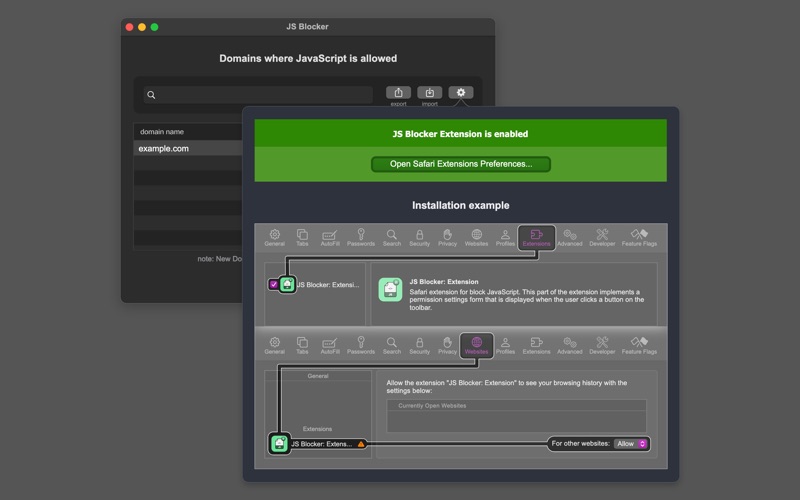
Task: Click the export icon button in JS Blocker window
Action: click(398, 92)
